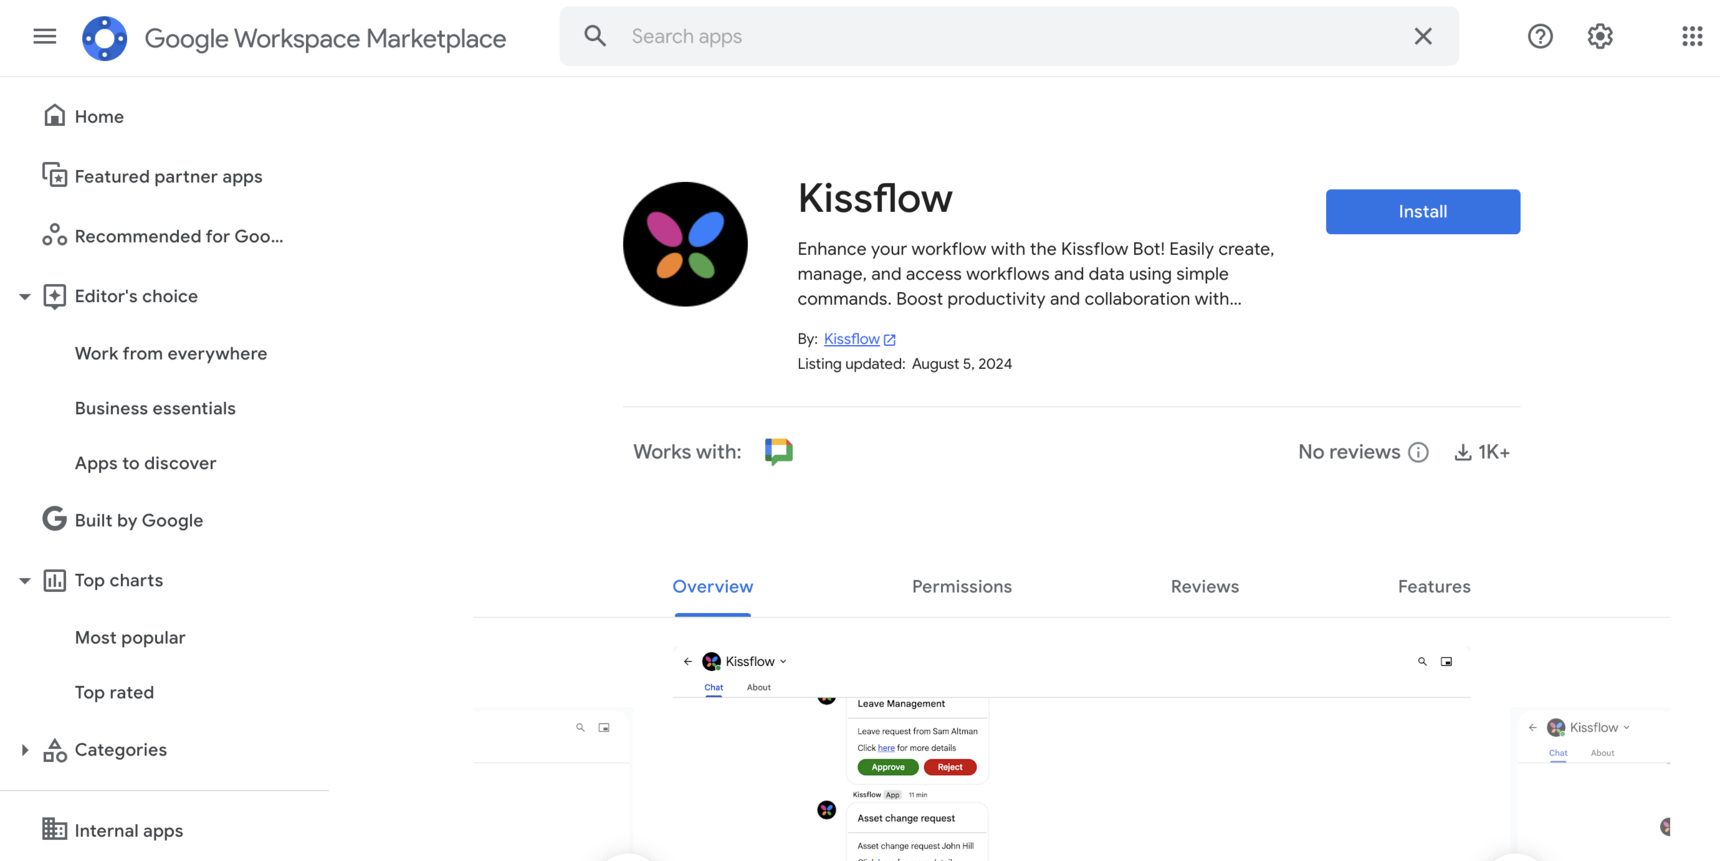This screenshot has height=861, width=1720.
Task: Click the Internal apps building icon
Action: tap(54, 830)
